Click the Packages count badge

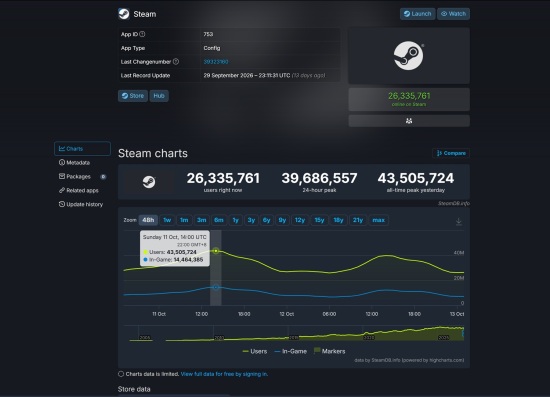click(x=103, y=177)
